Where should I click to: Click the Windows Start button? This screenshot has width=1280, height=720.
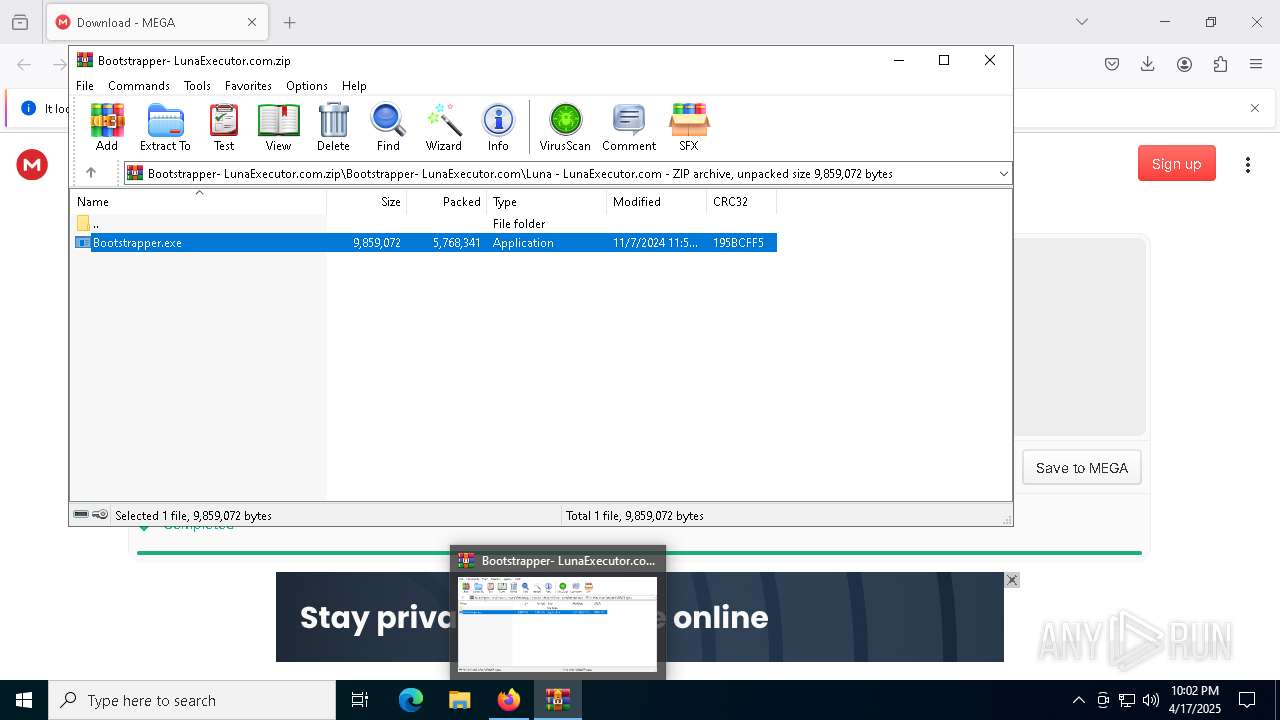click(x=24, y=700)
